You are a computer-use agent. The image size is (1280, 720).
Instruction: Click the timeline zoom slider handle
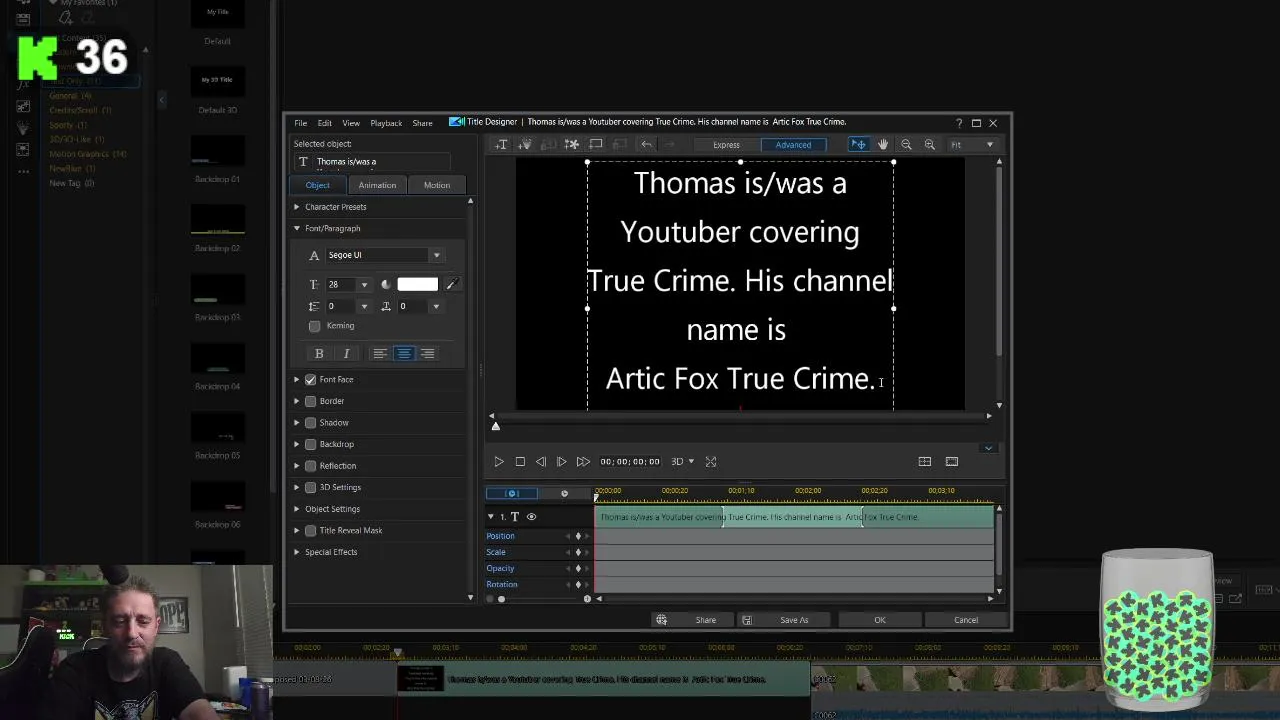501,599
